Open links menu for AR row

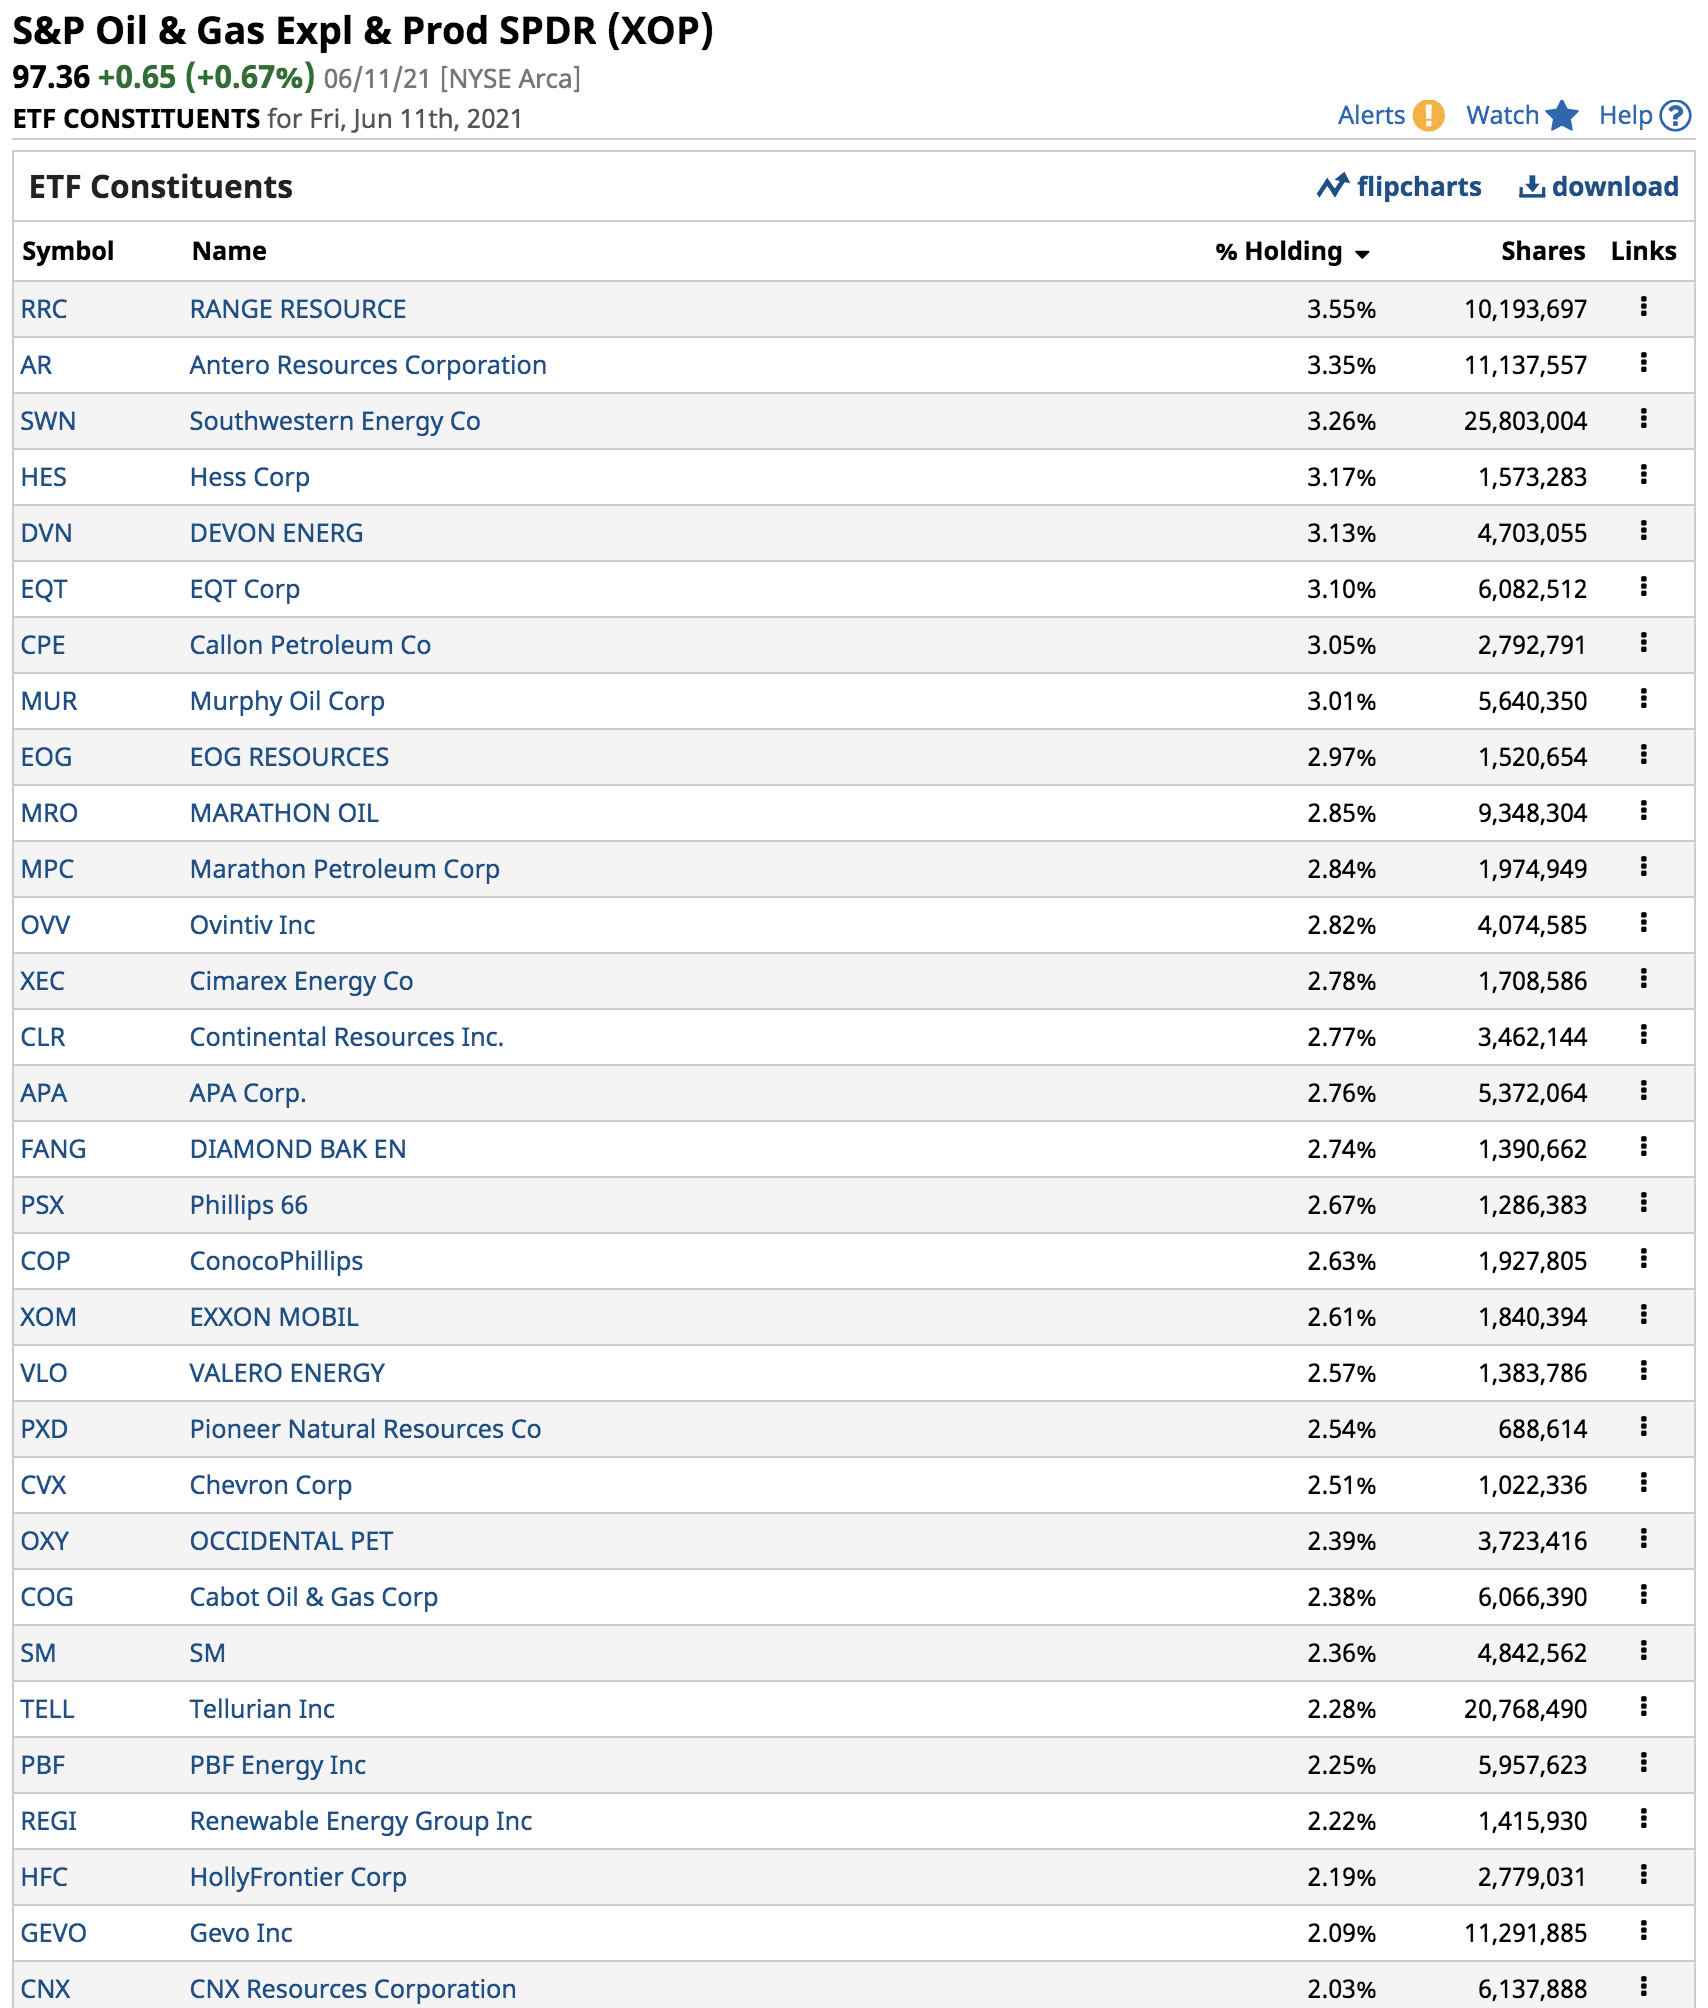[x=1643, y=363]
